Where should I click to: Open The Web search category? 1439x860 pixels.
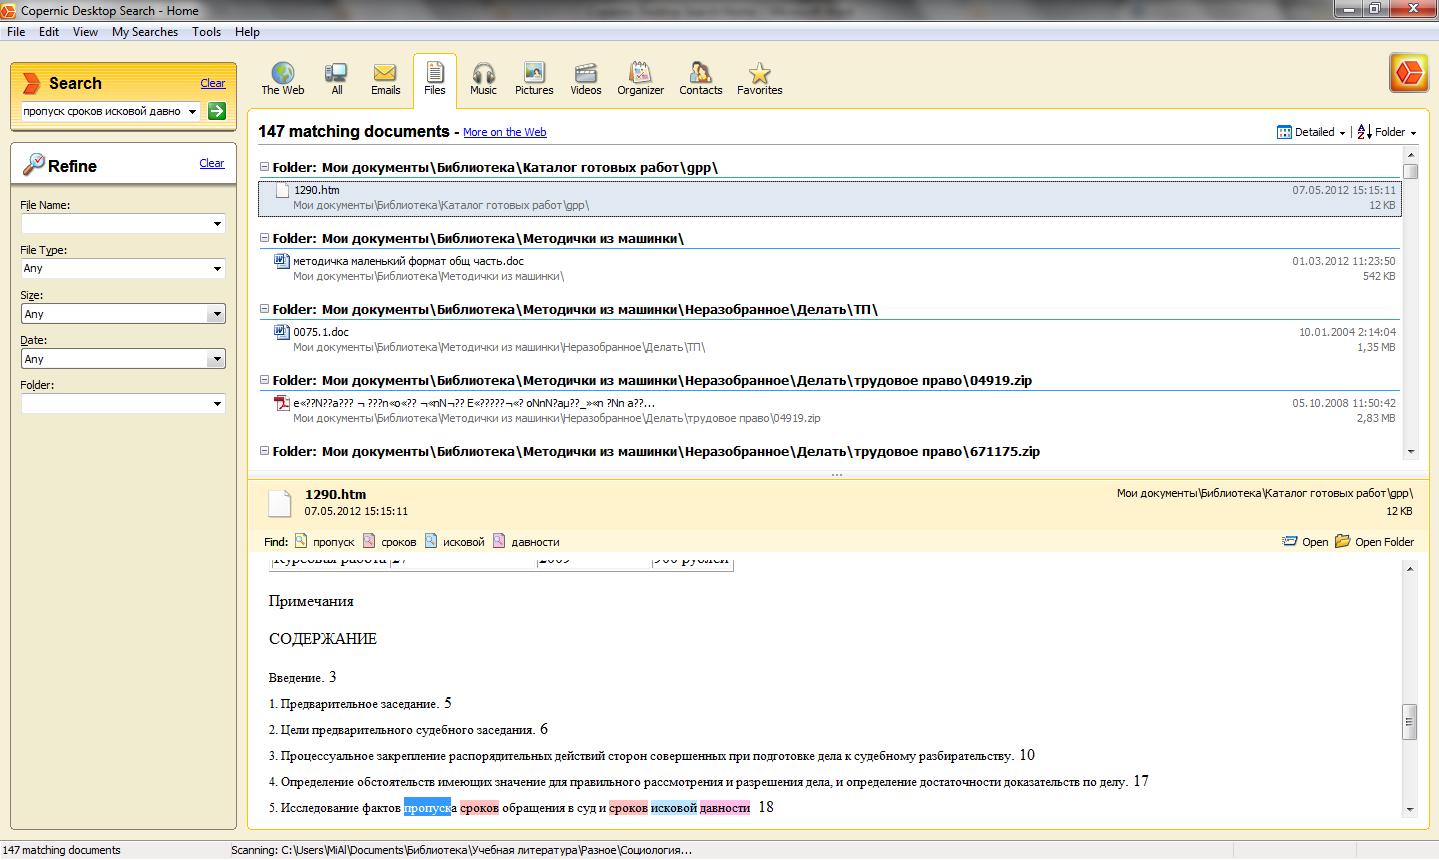[282, 78]
